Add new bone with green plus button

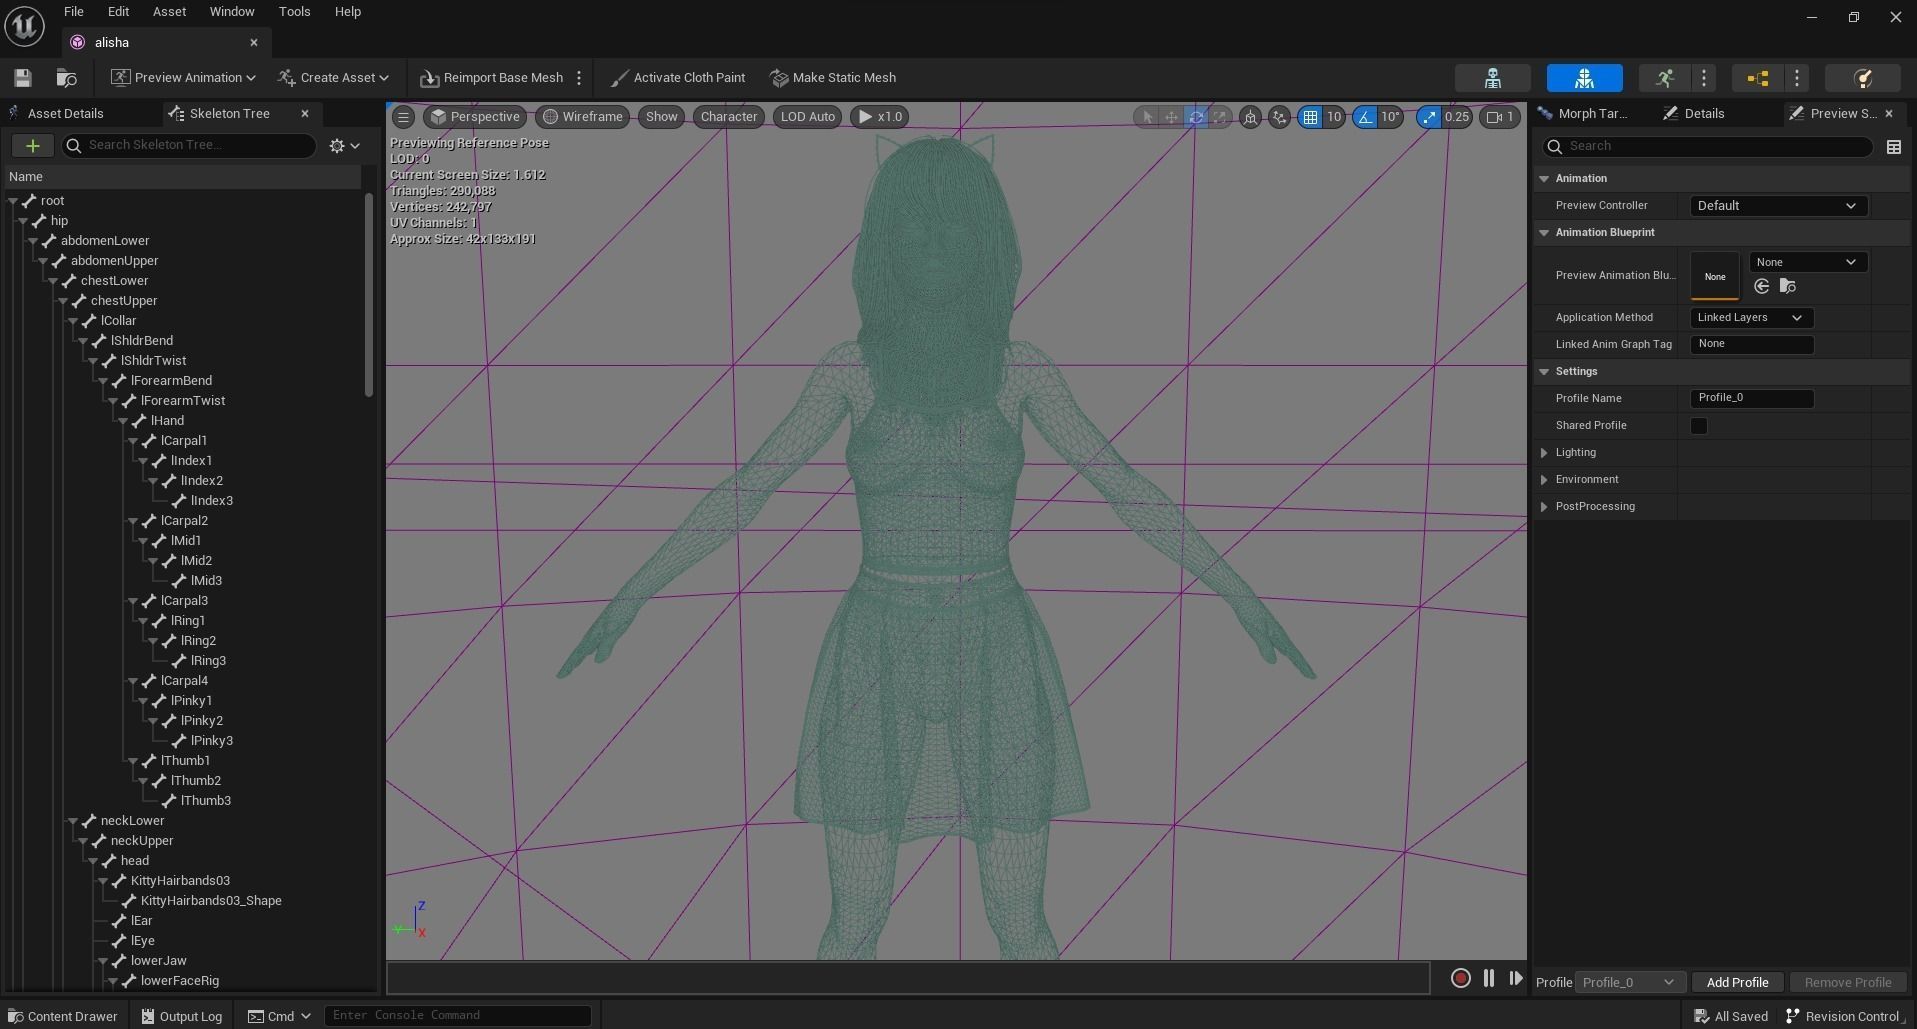click(33, 146)
